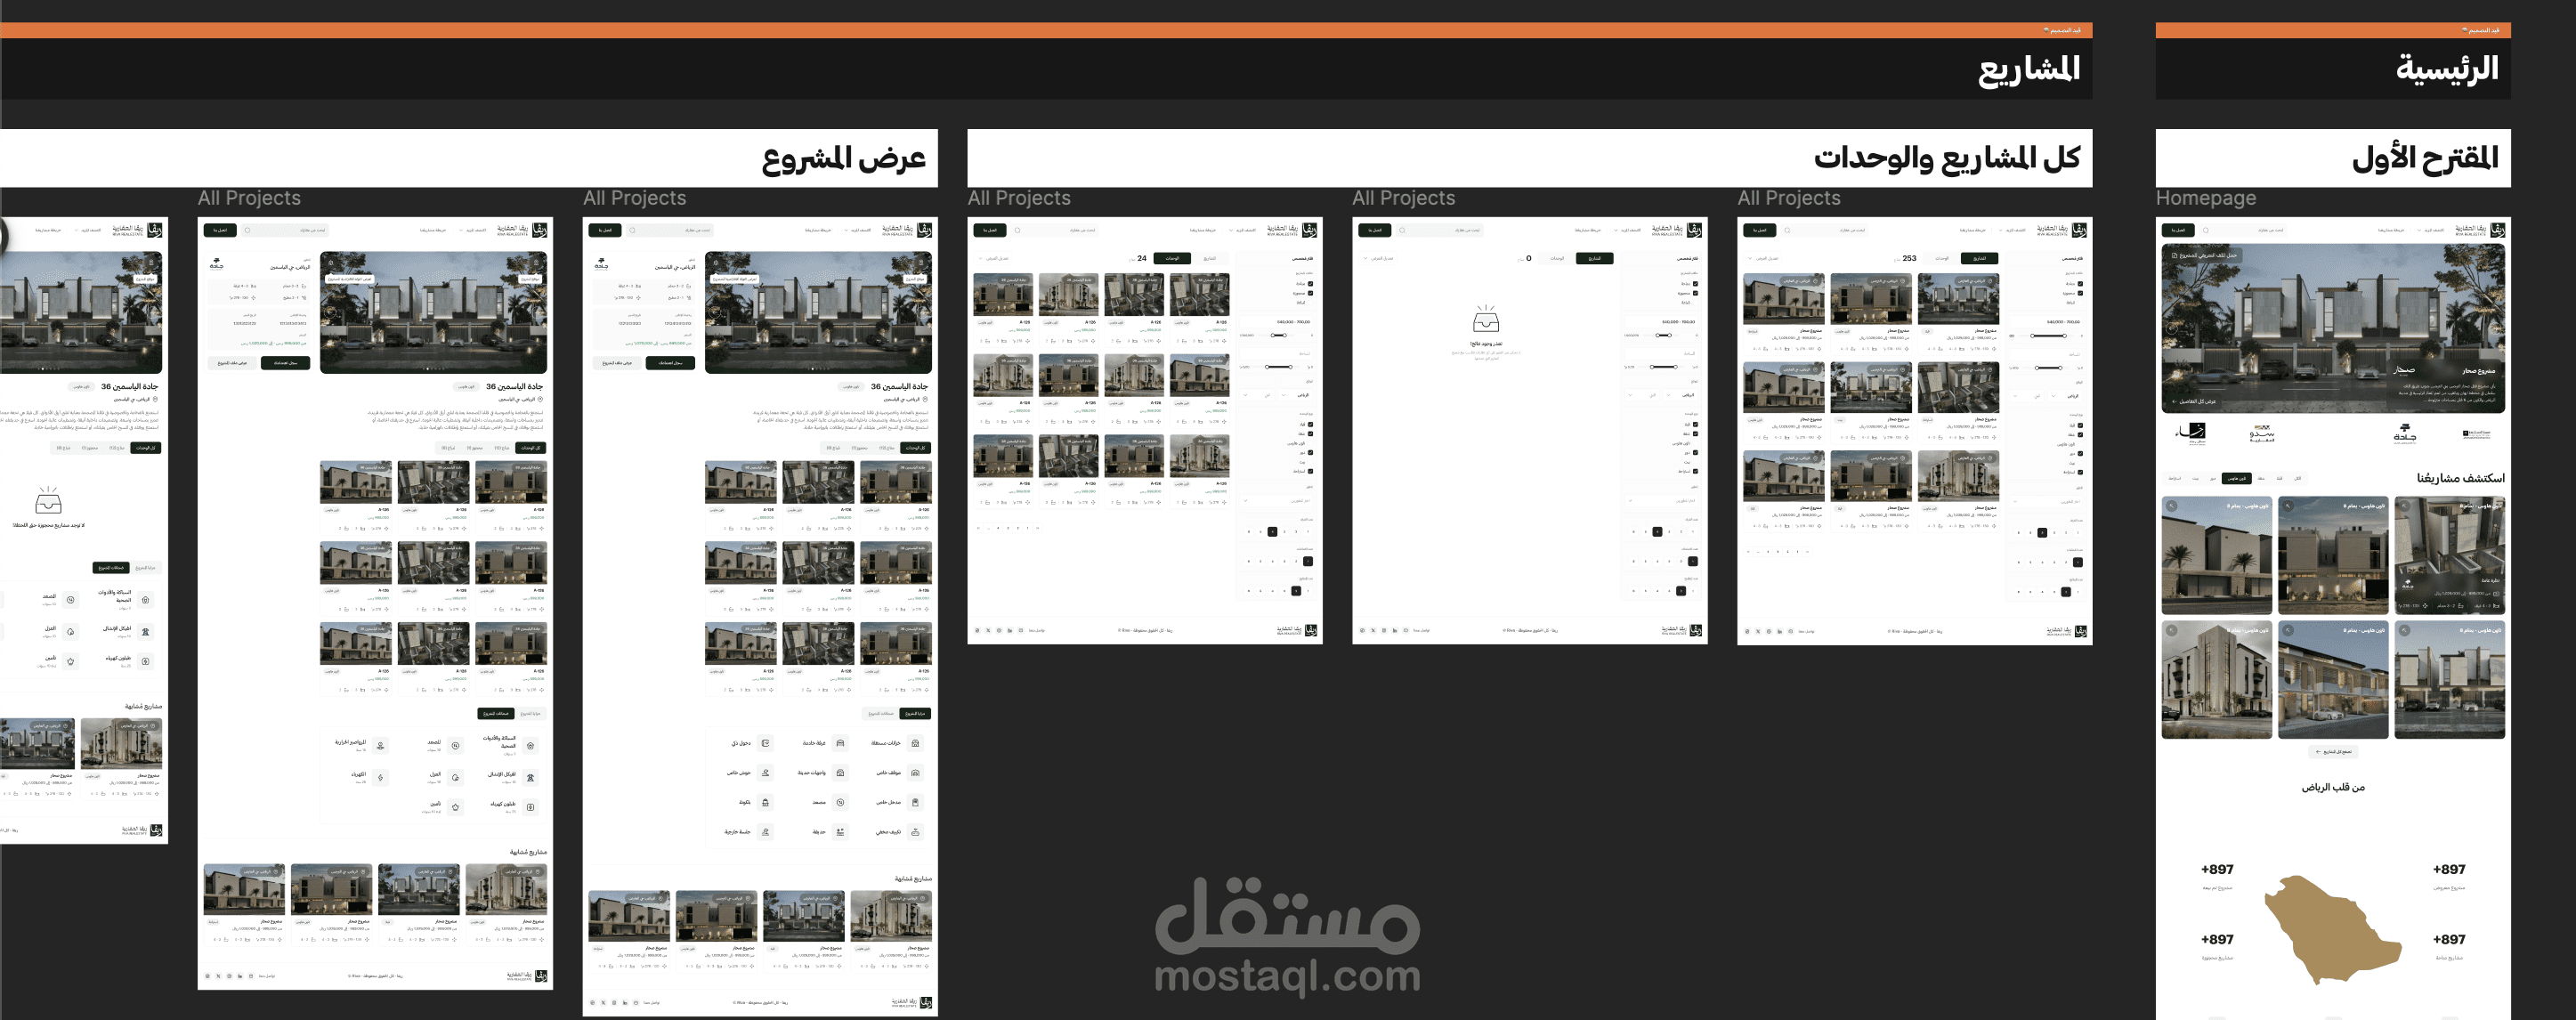Open the sort dropdown beside the 253 results count
The width and height of the screenshot is (2576, 1020).
[1763, 259]
